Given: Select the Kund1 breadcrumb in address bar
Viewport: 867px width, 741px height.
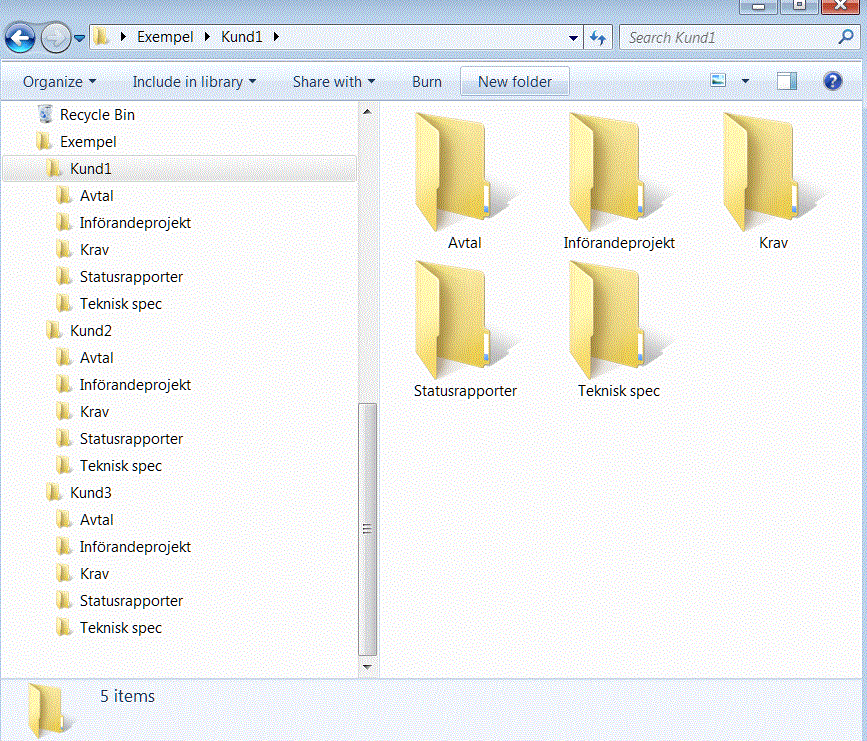Looking at the screenshot, I should click(242, 37).
